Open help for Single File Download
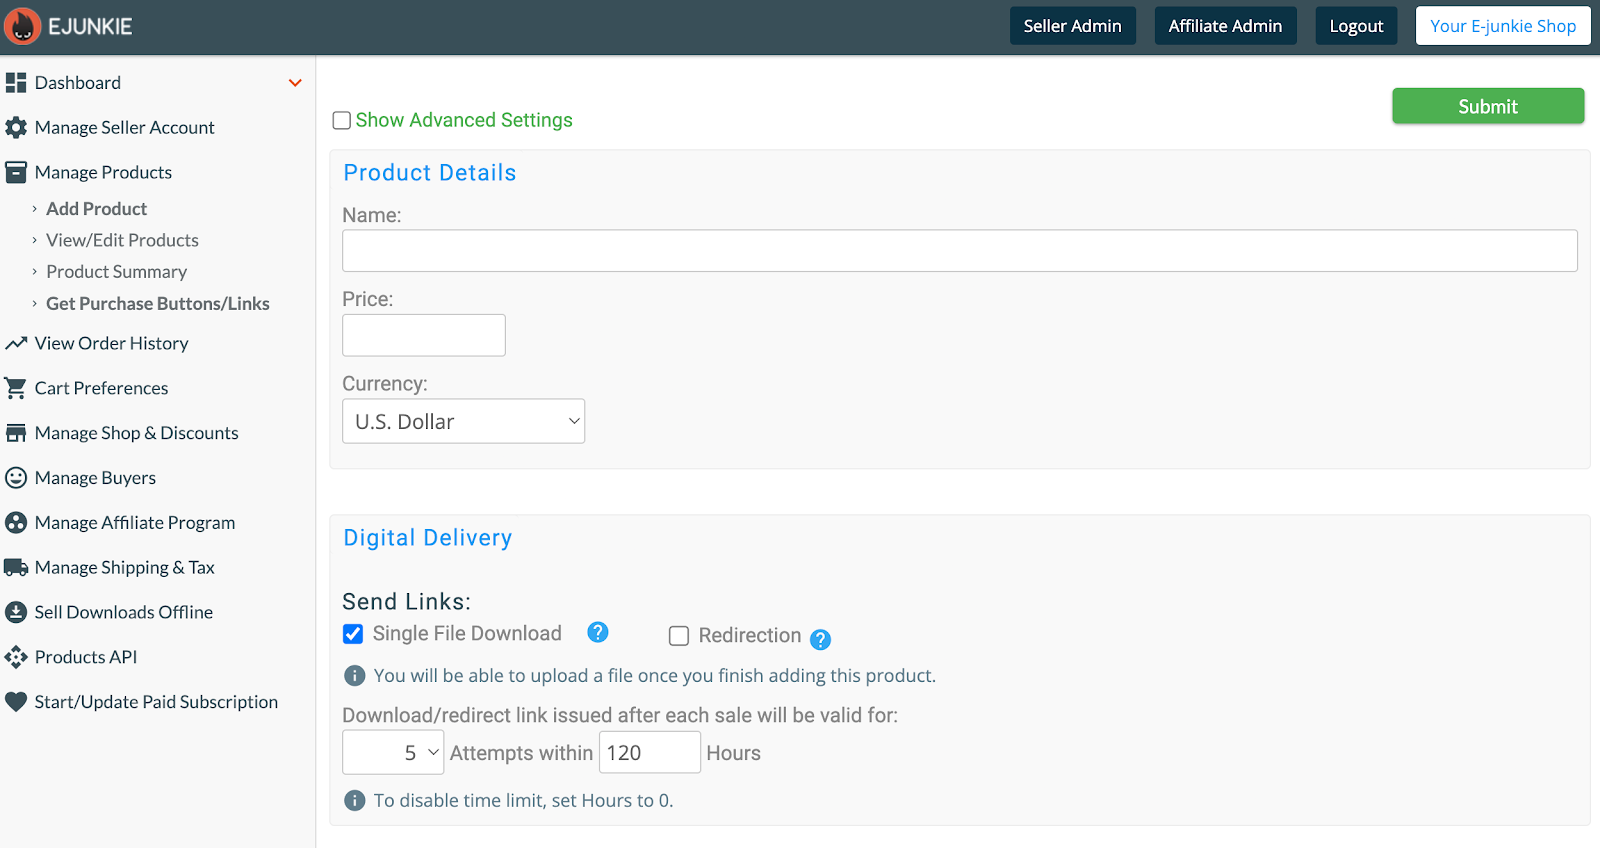 [598, 632]
